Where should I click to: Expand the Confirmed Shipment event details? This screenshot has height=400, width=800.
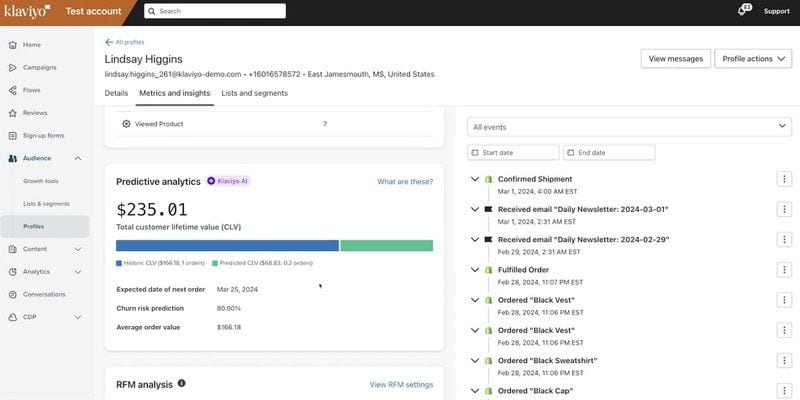coord(475,179)
